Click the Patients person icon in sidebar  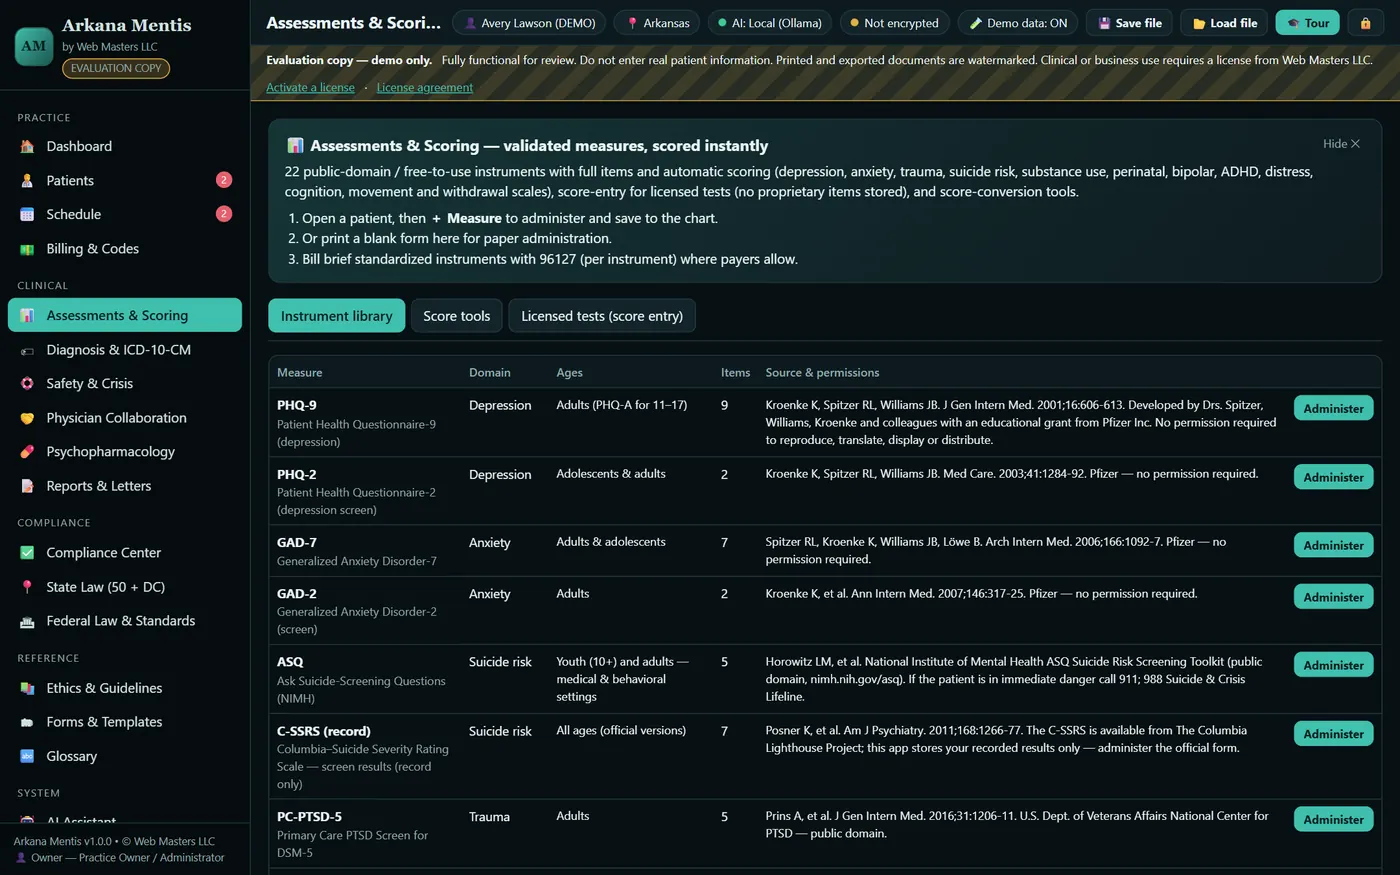pyautogui.click(x=27, y=181)
